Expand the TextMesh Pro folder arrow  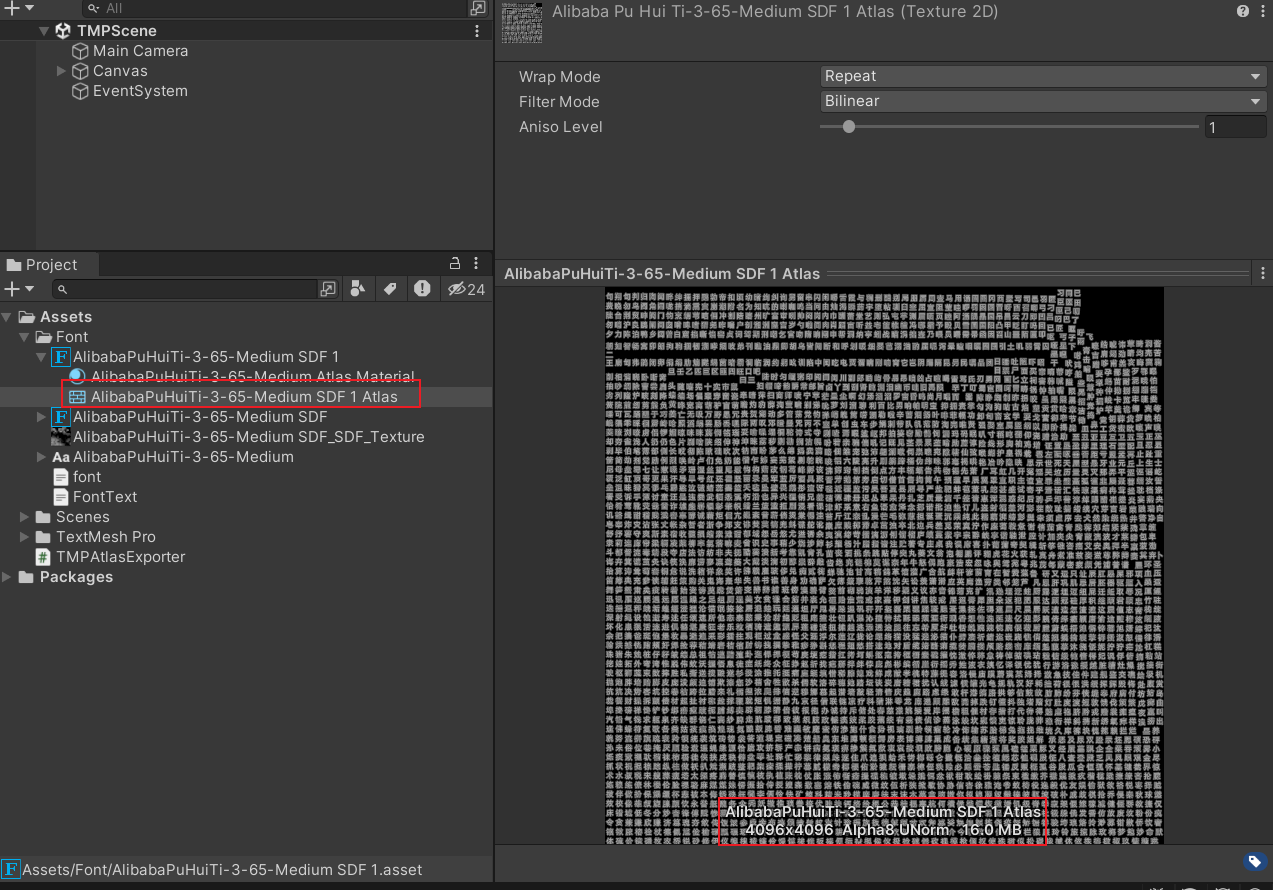(x=25, y=537)
